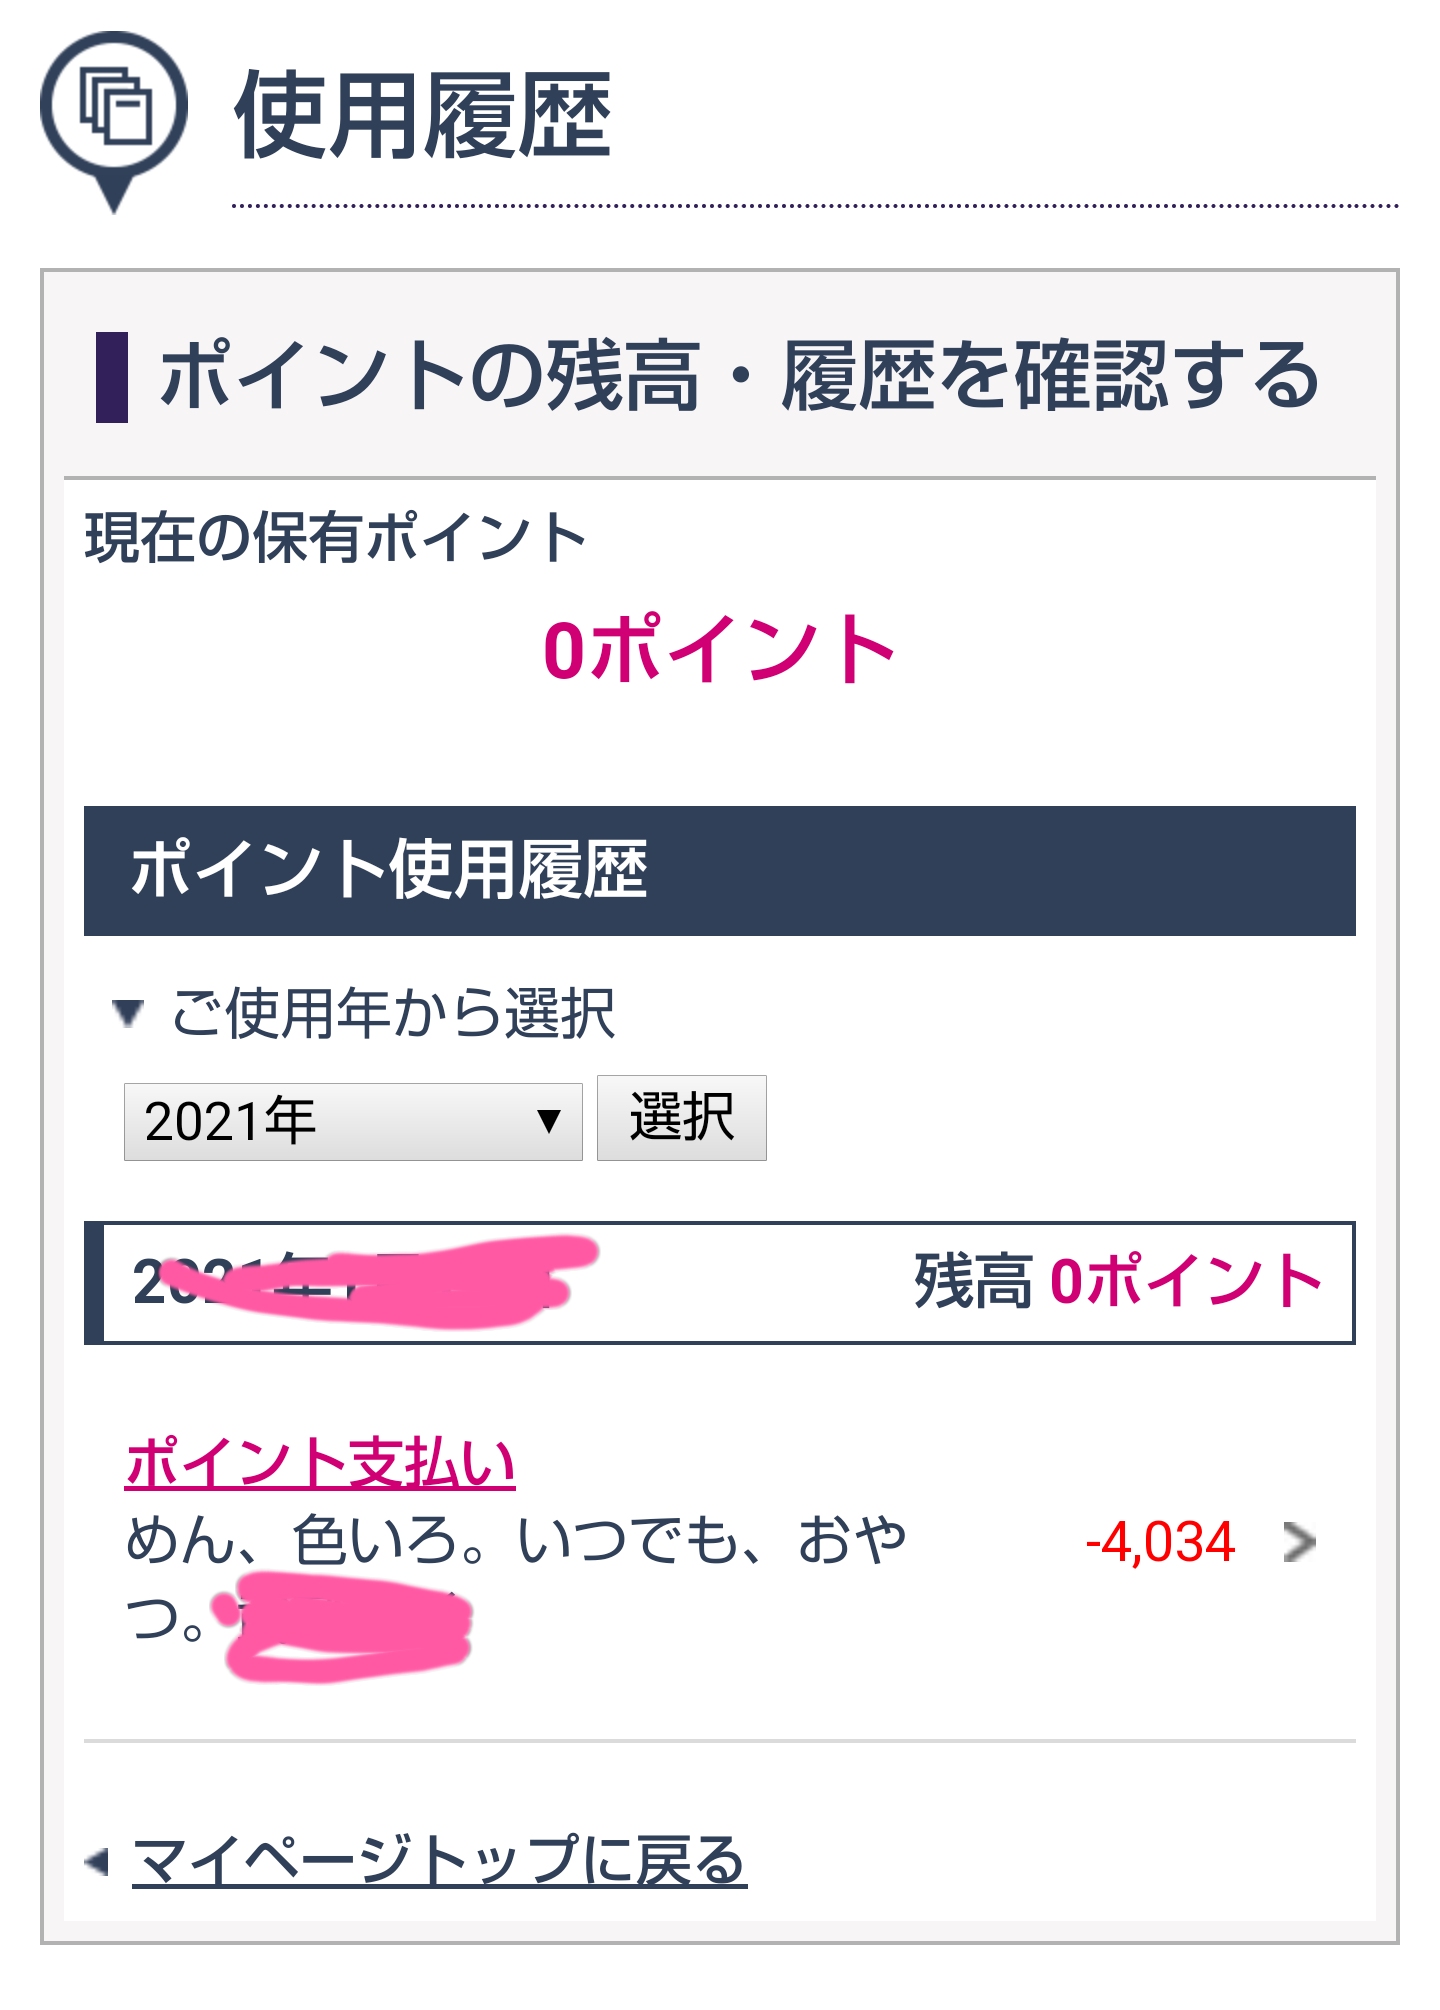Select the ポイントの残高・履歴を確認する heading

coord(740,377)
